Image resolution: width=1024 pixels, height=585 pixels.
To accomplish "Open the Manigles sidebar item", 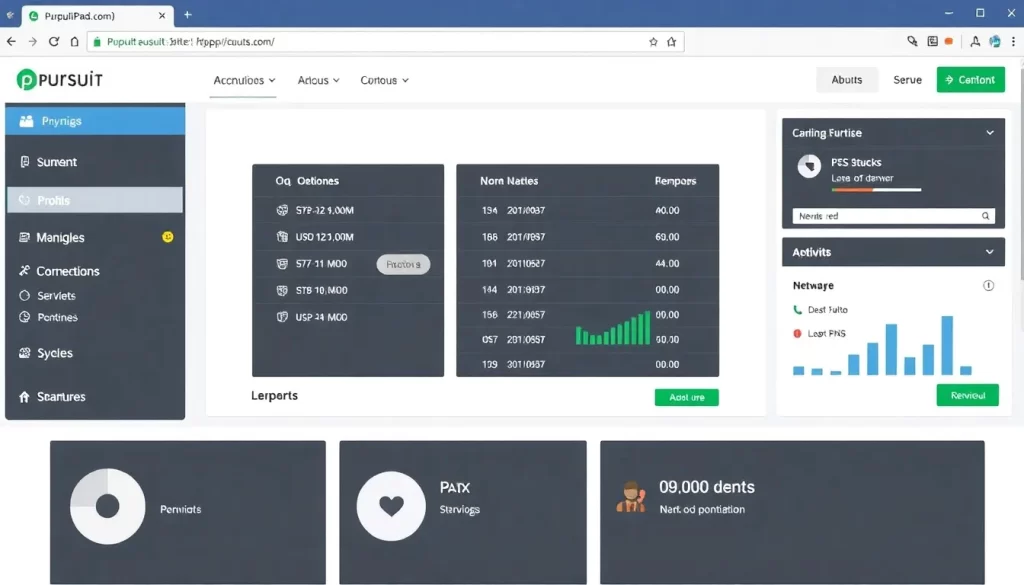I will [60, 238].
